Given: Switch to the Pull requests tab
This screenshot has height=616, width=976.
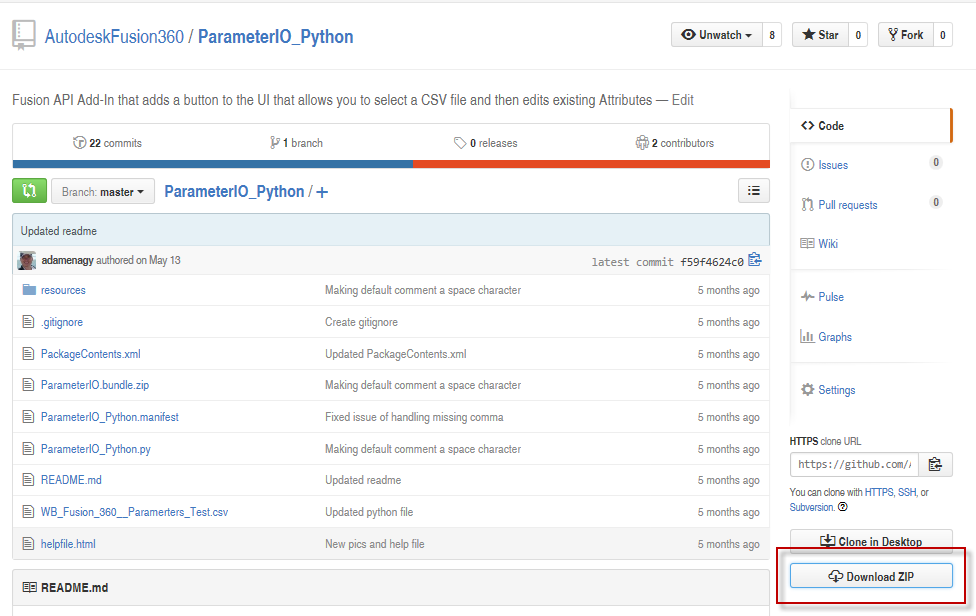Looking at the screenshot, I should 847,205.
